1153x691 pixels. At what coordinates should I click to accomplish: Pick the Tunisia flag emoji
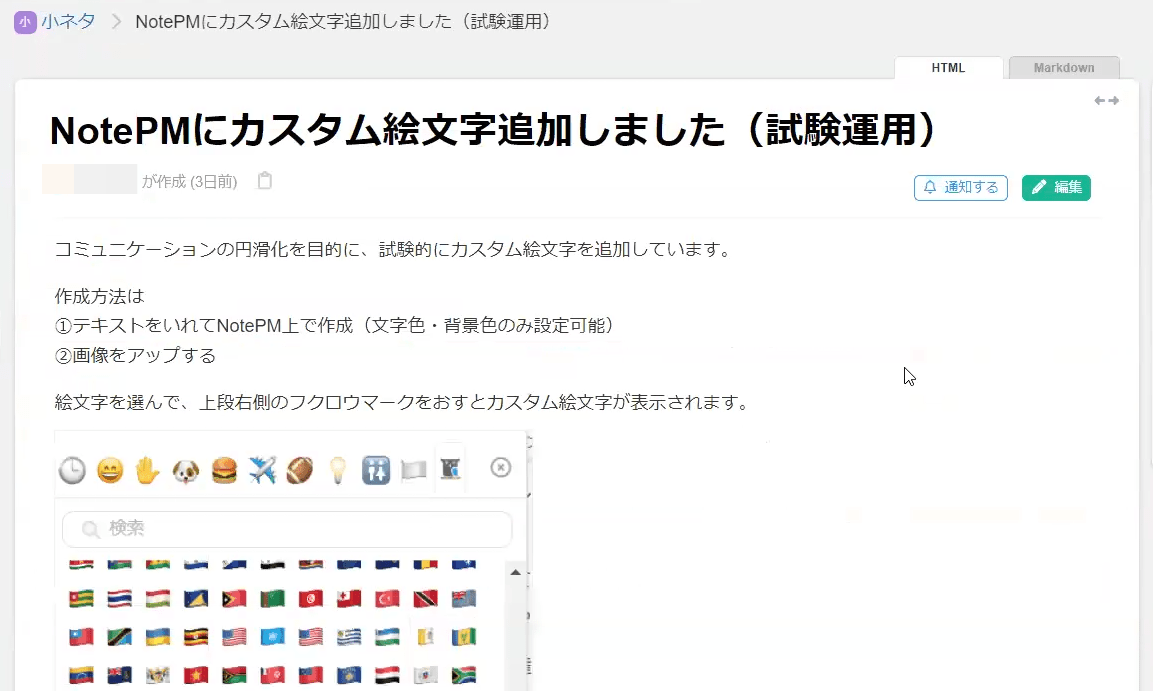[310, 599]
